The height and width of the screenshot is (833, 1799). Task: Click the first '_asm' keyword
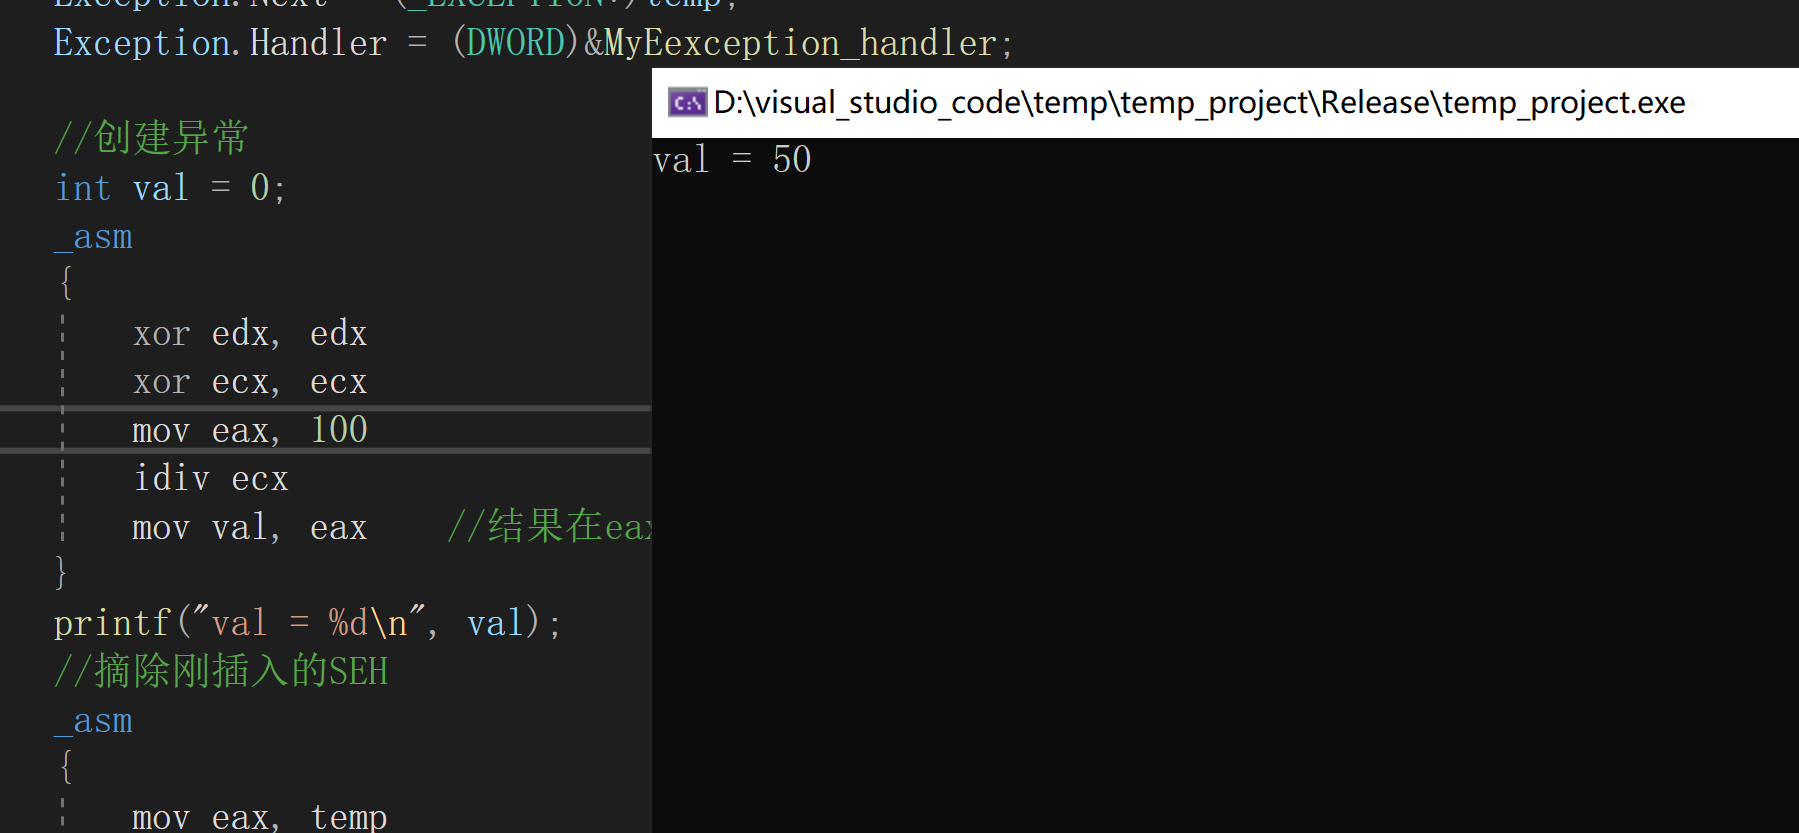point(93,238)
